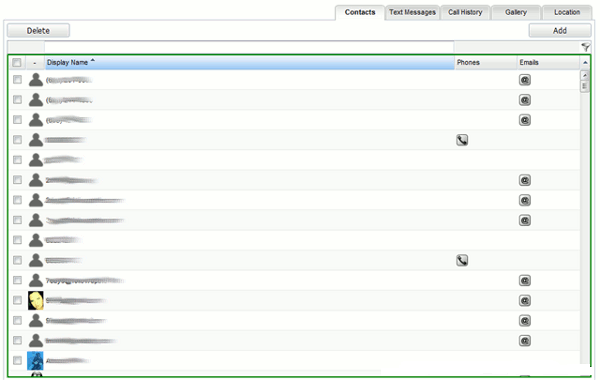The height and width of the screenshot is (380, 600).
Task: Tick the select-all checkbox in the header
Action: point(17,62)
